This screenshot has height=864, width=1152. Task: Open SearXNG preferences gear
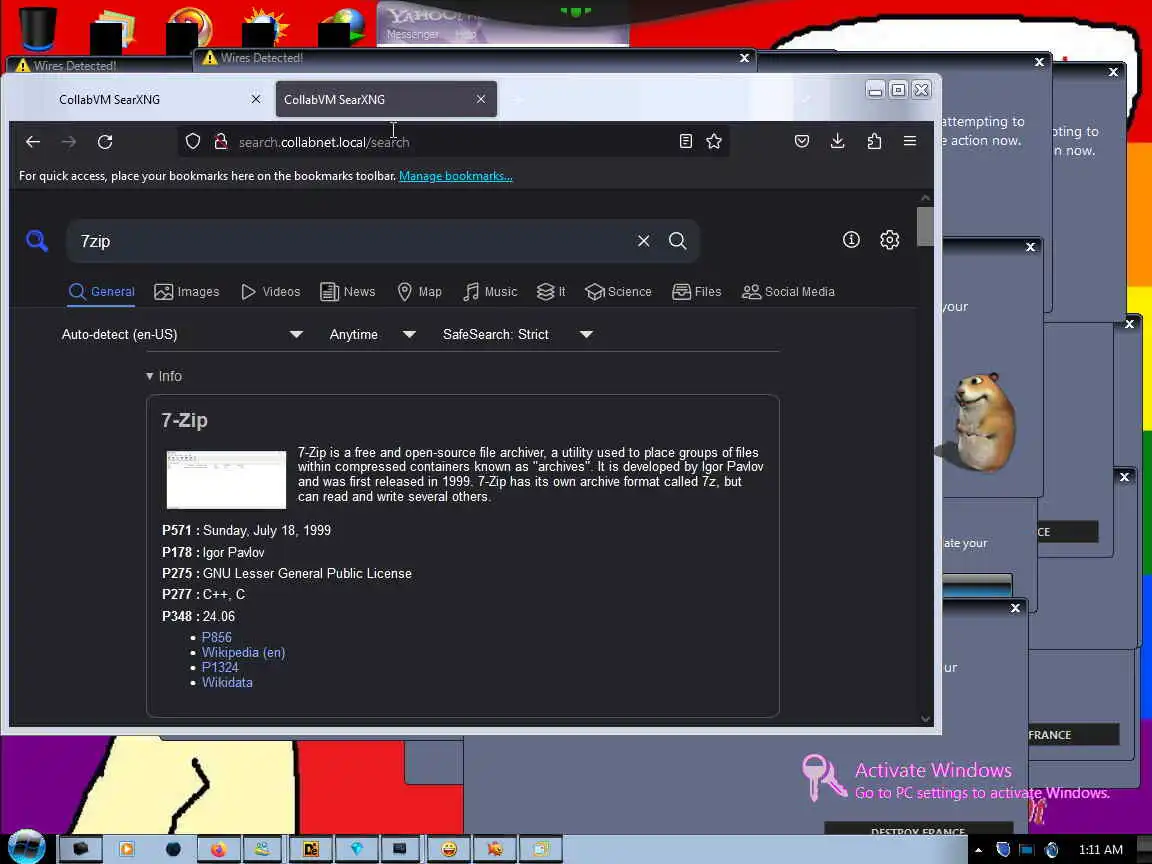click(x=890, y=240)
